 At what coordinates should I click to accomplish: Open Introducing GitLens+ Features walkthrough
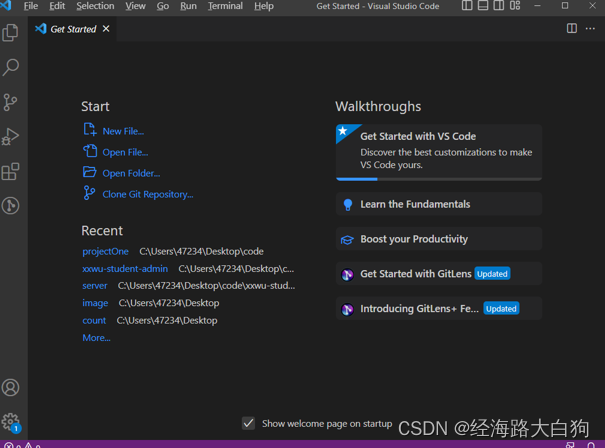tap(439, 308)
